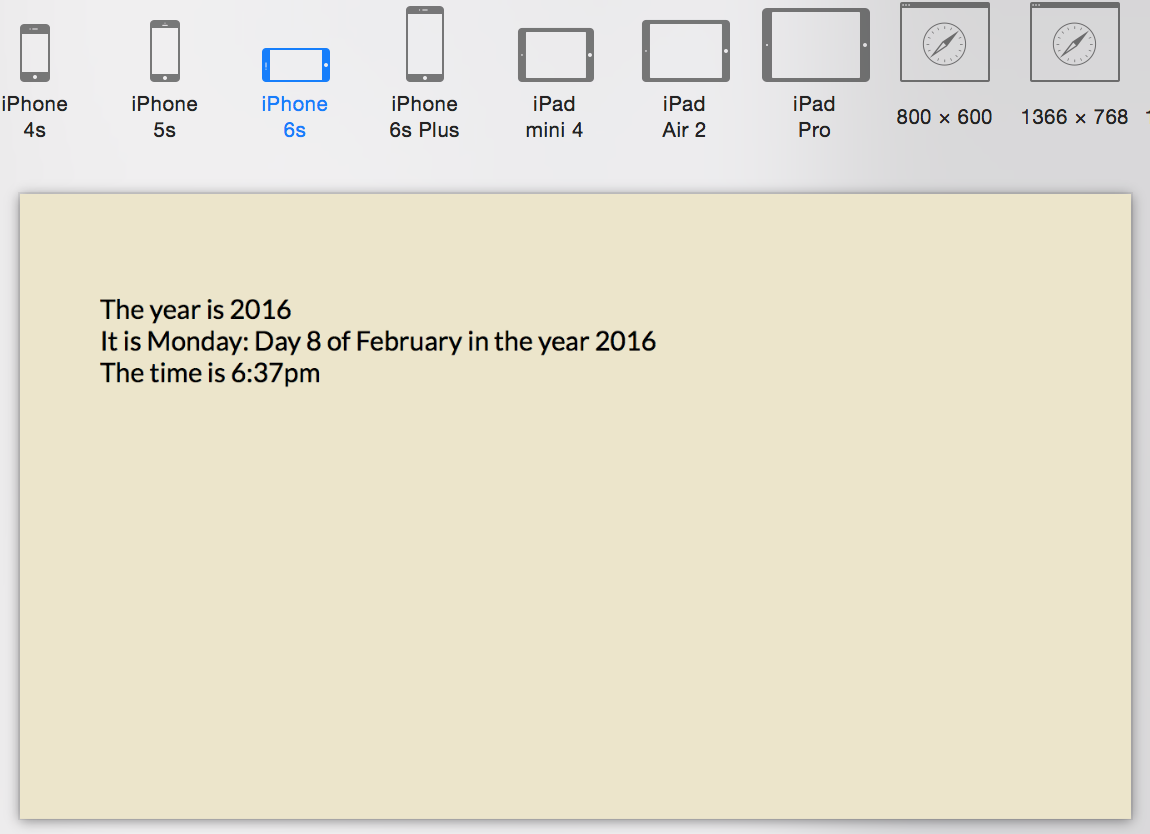The image size is (1150, 834).
Task: Click the blue "iPhone 6s" text label
Action: click(294, 117)
